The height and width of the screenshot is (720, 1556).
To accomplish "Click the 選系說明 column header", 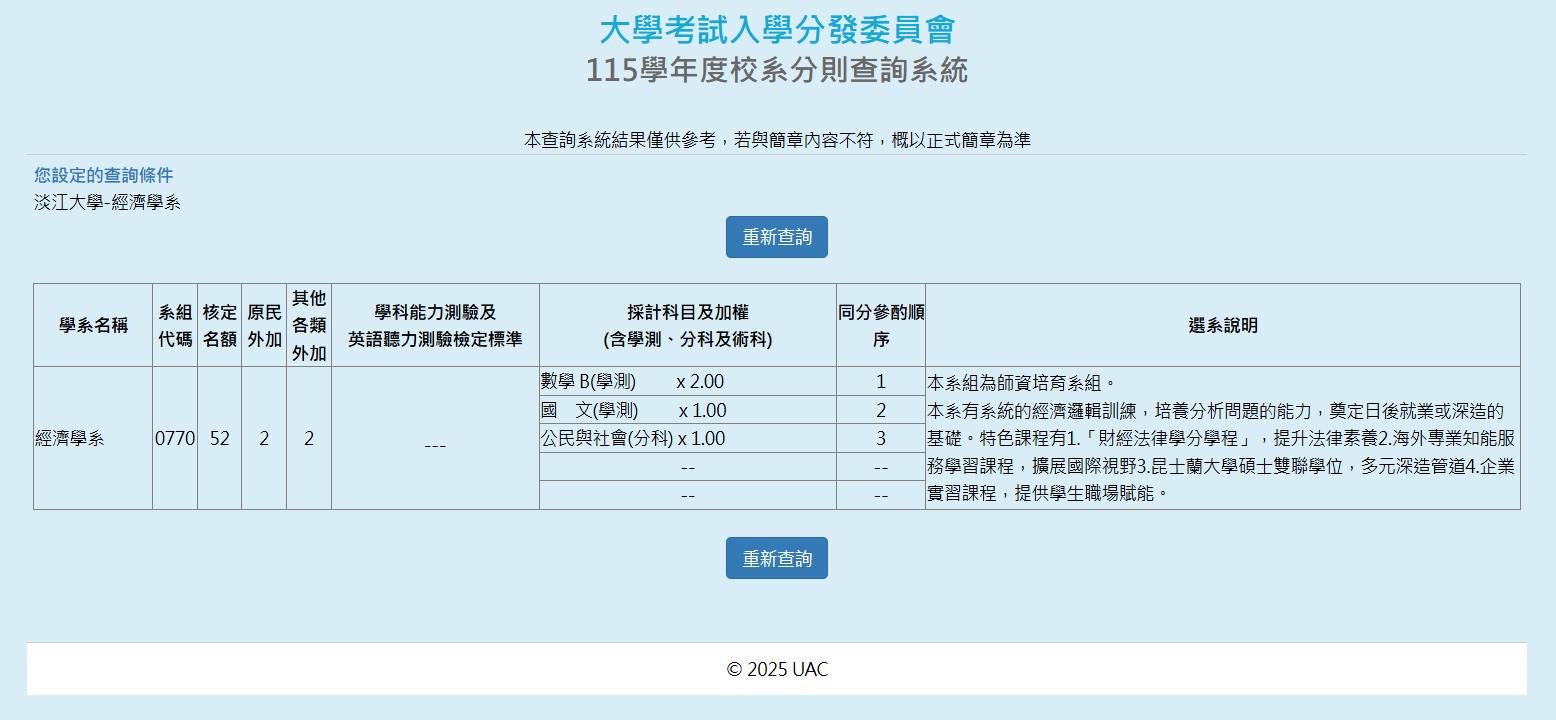I will tap(1222, 325).
